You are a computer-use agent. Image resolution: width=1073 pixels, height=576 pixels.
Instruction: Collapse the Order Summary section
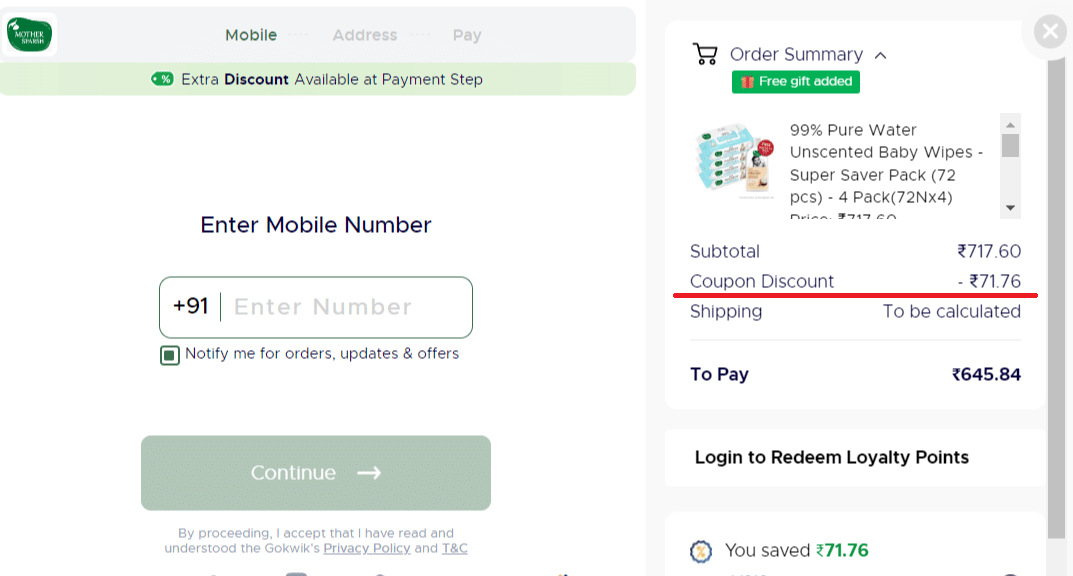coord(880,56)
